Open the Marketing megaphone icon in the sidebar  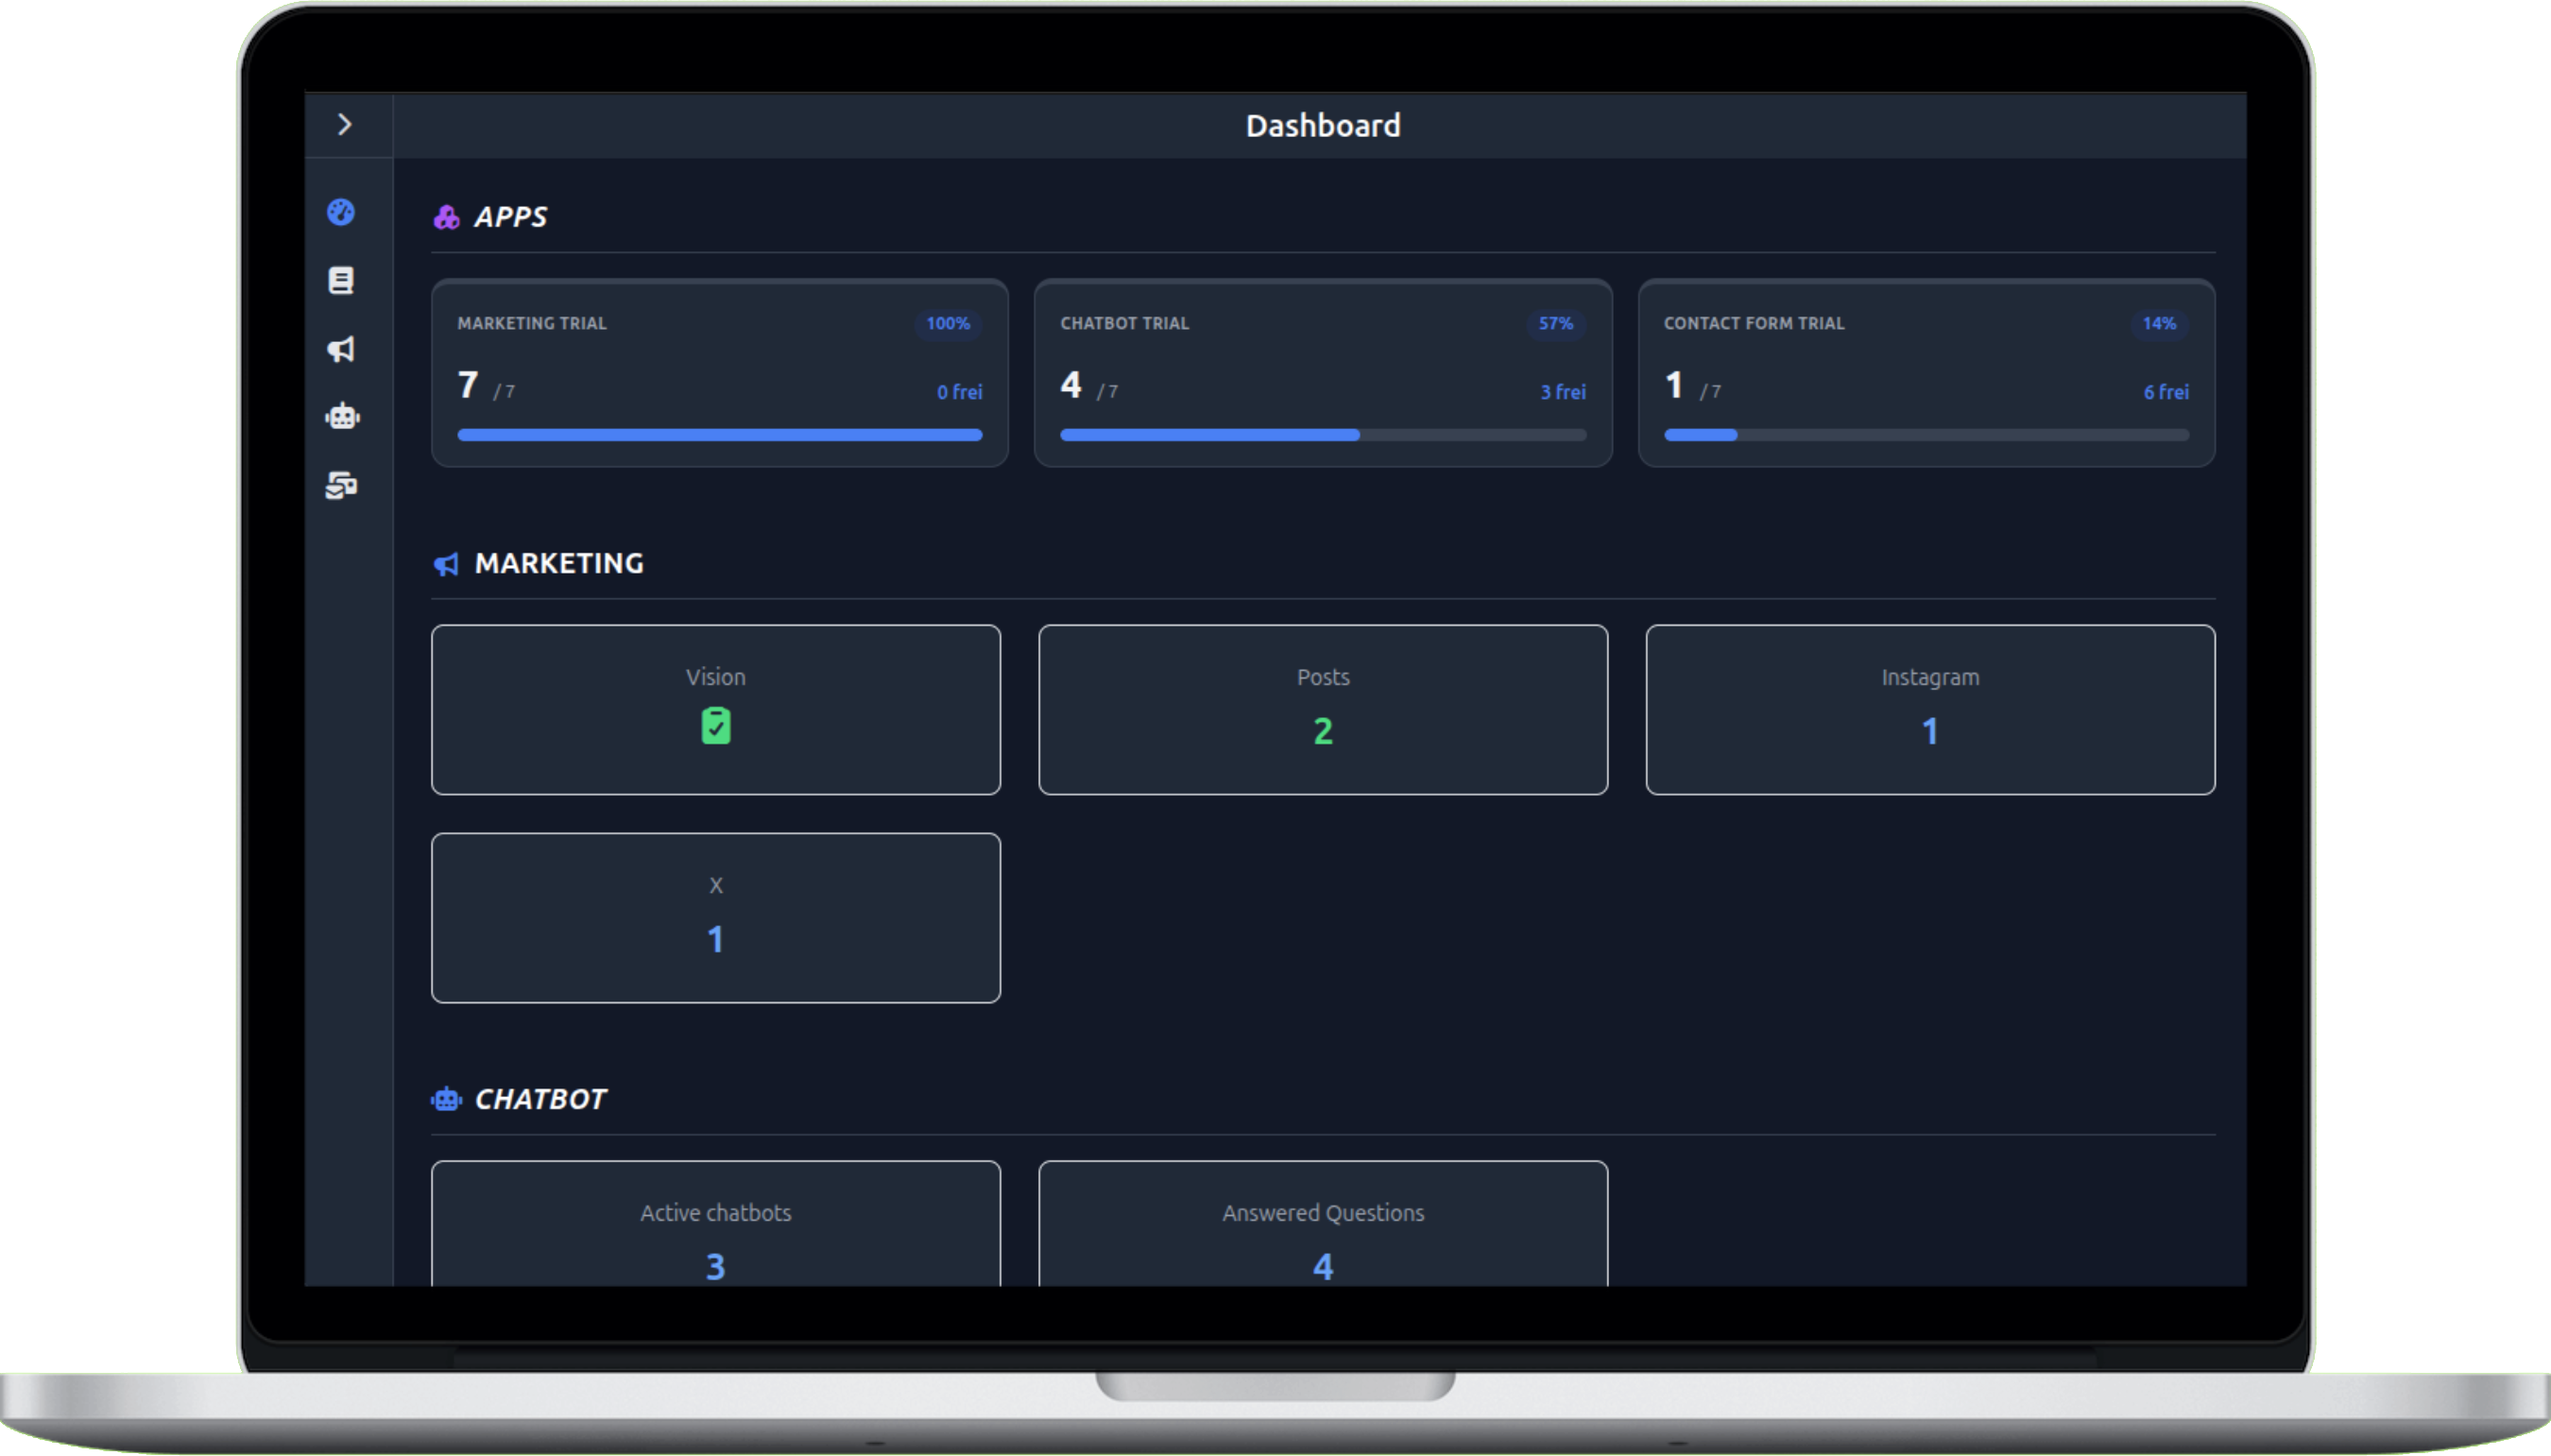[x=343, y=349]
